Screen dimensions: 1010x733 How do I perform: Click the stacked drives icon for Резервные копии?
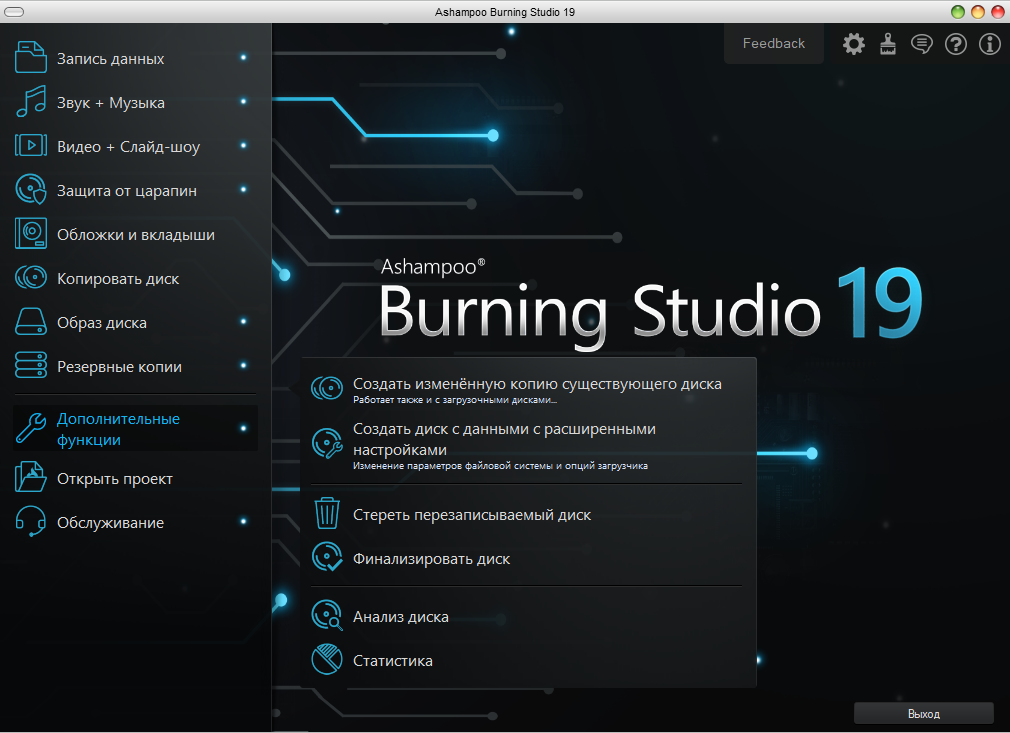pos(31,365)
